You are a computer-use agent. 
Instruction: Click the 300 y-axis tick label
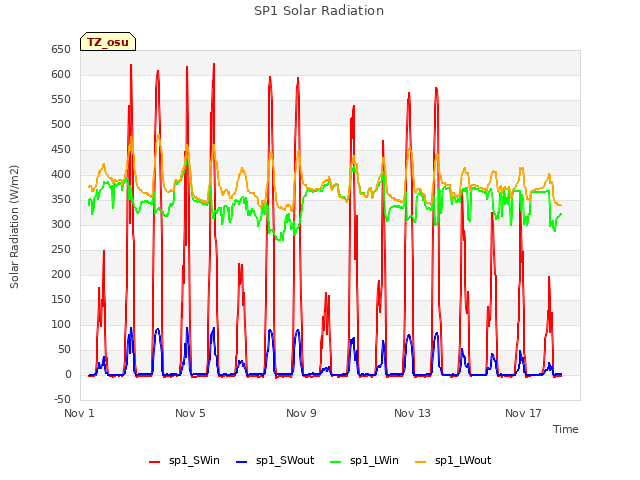61,224
